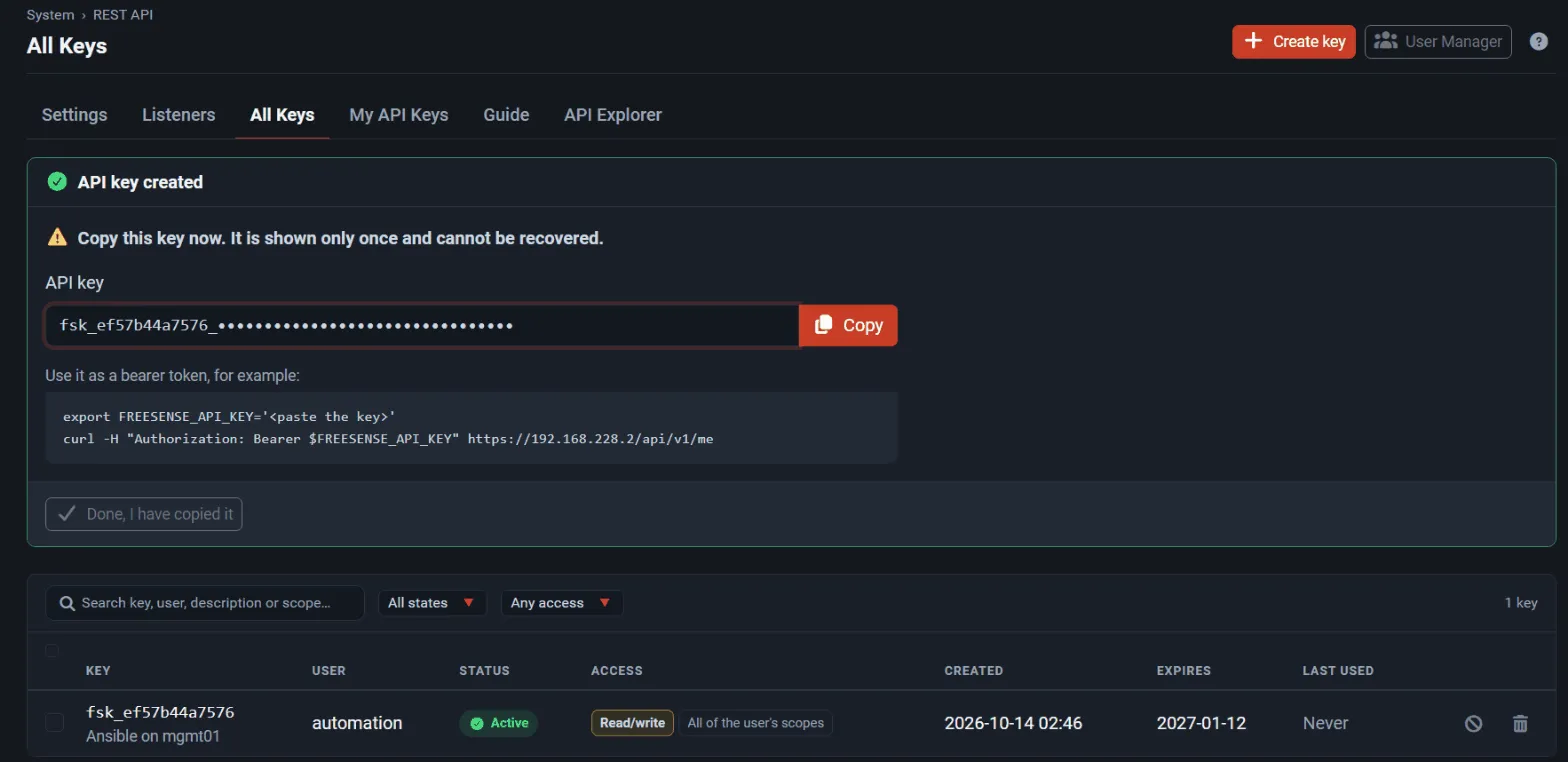
Task: Click the Copy button for the API key
Action: coord(848,325)
